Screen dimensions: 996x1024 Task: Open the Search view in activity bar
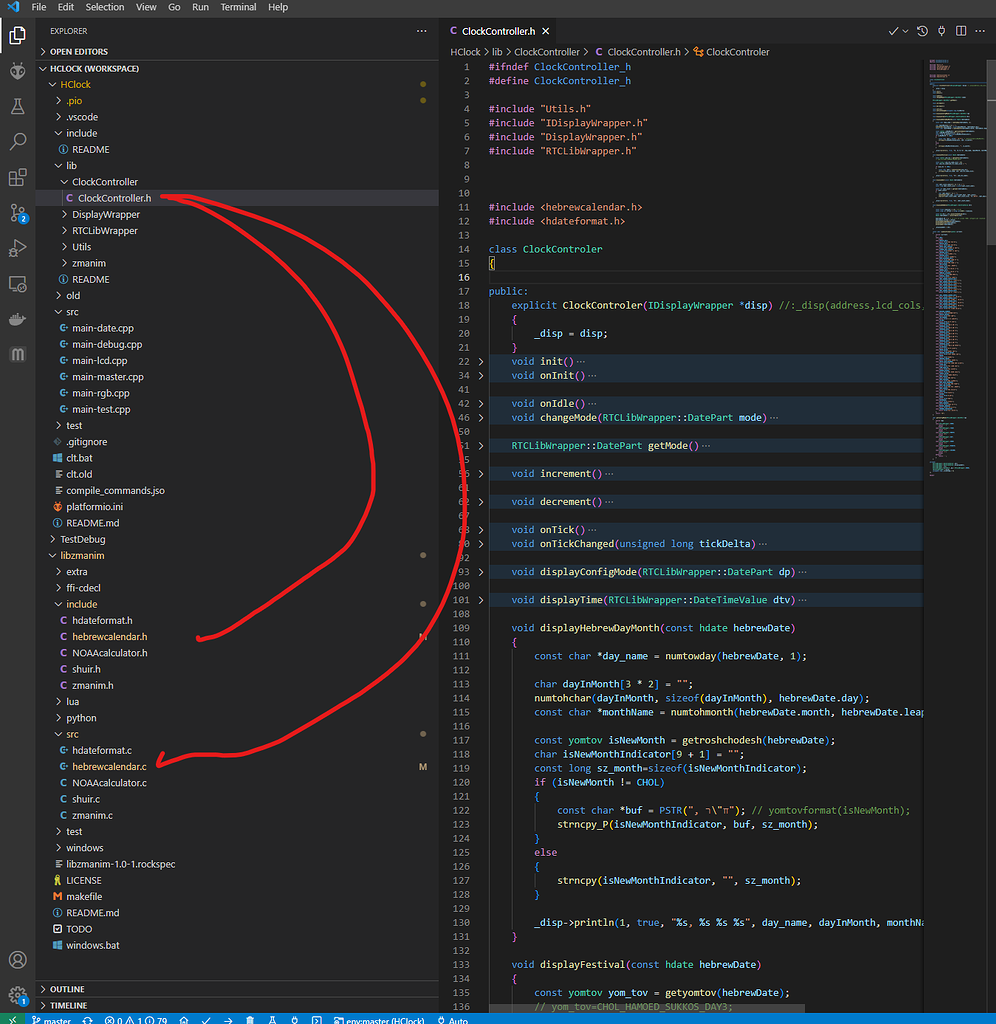click(x=18, y=141)
